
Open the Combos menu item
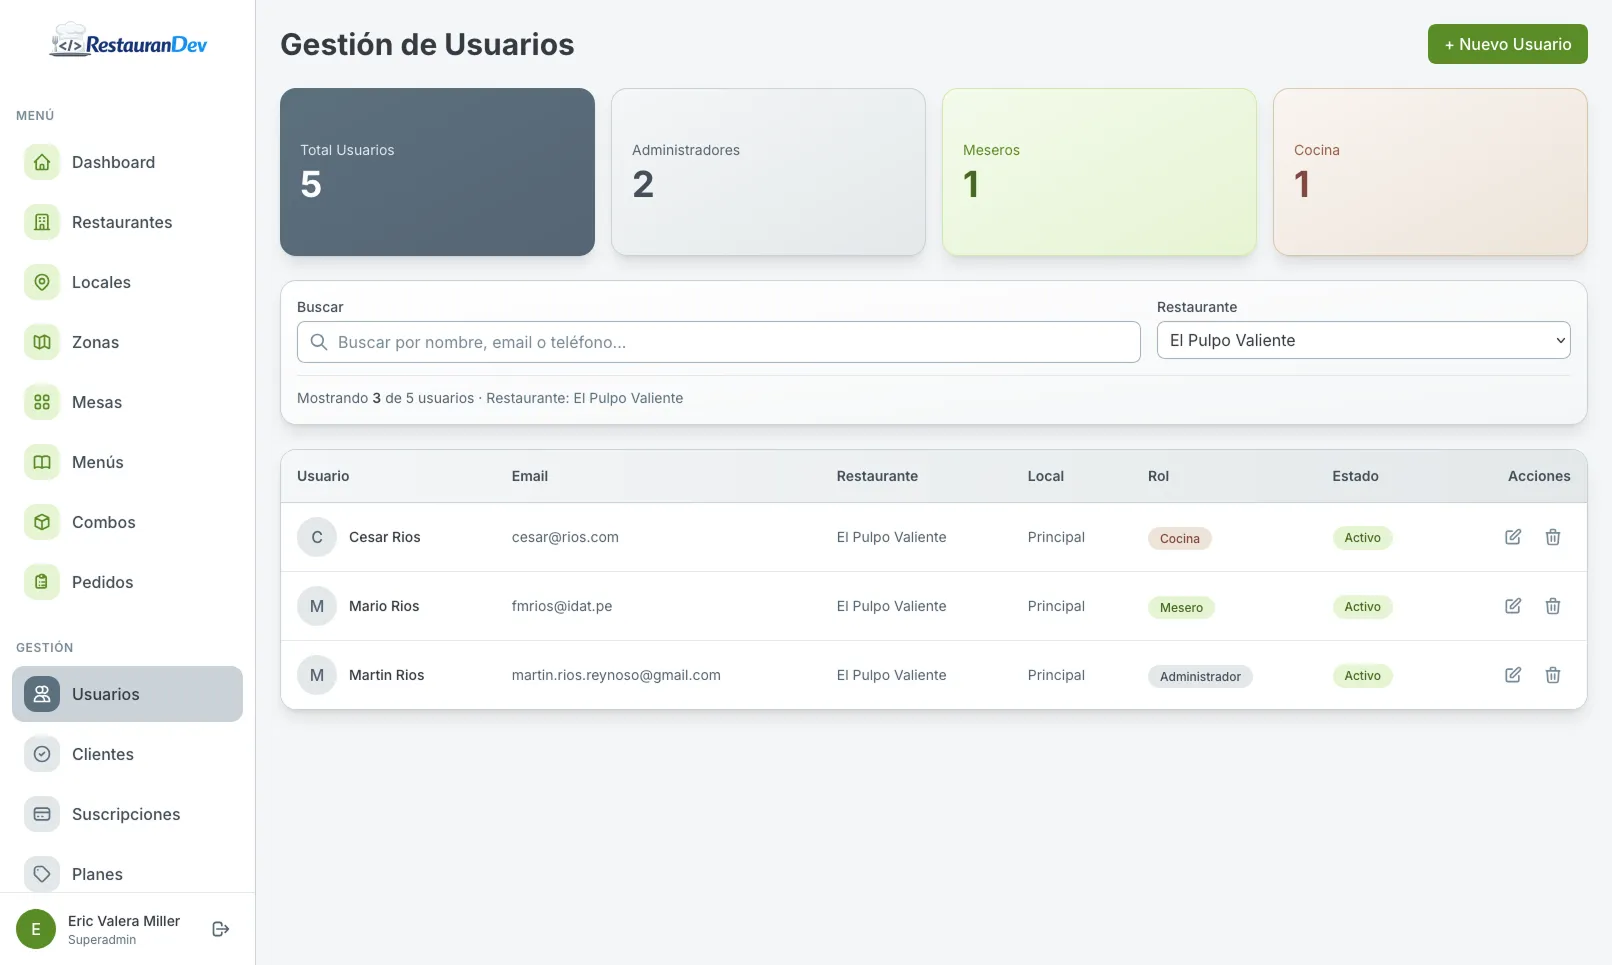127,522
